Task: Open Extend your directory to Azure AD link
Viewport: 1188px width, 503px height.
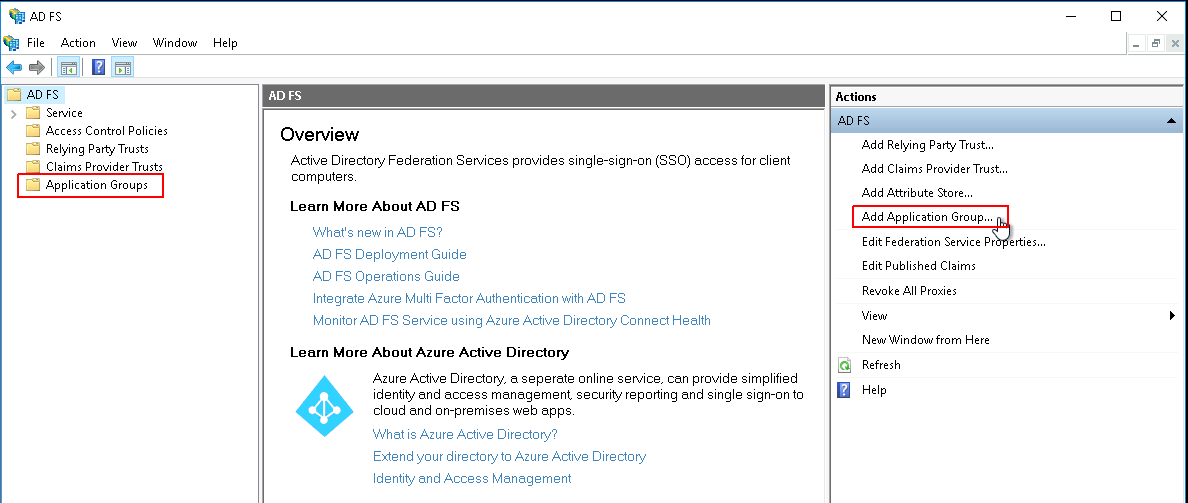Action: coord(509,457)
